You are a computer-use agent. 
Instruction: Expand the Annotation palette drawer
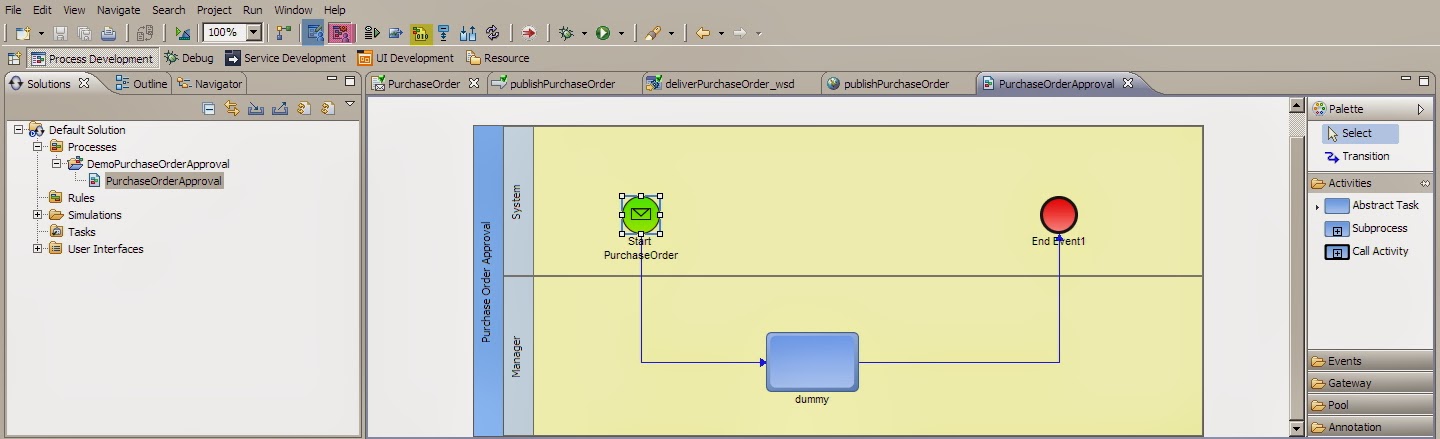click(1370, 427)
